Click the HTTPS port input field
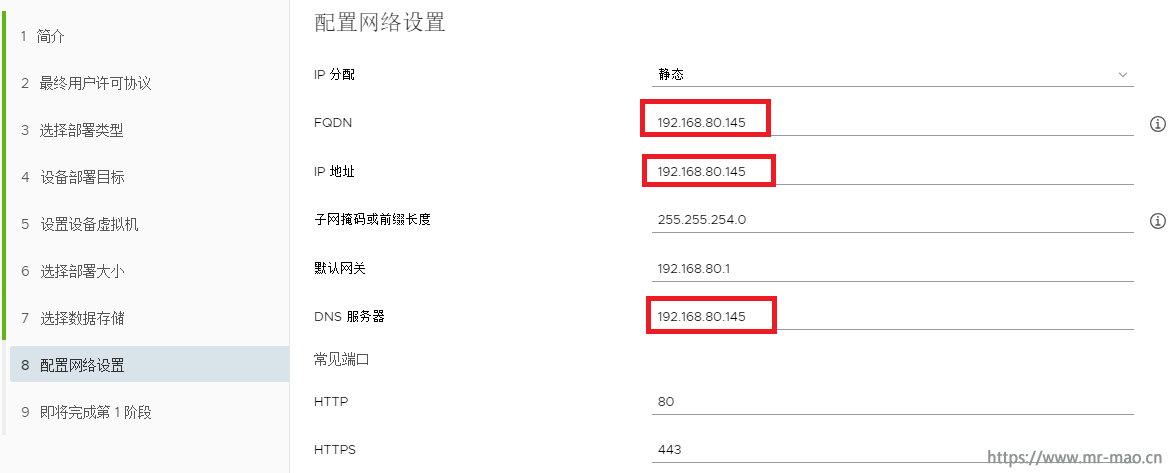This screenshot has height=473, width=1170. tap(892, 450)
